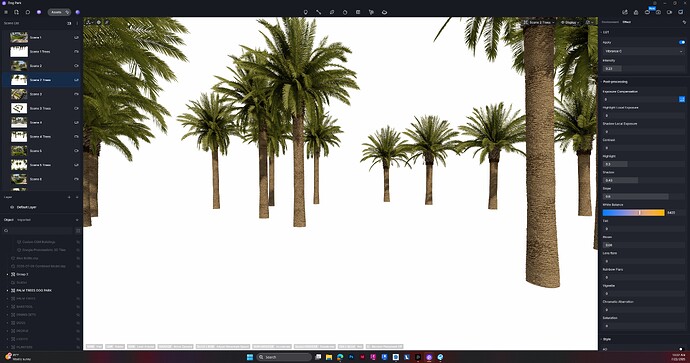Click the object search field
The image size is (690, 363).
click(38, 231)
